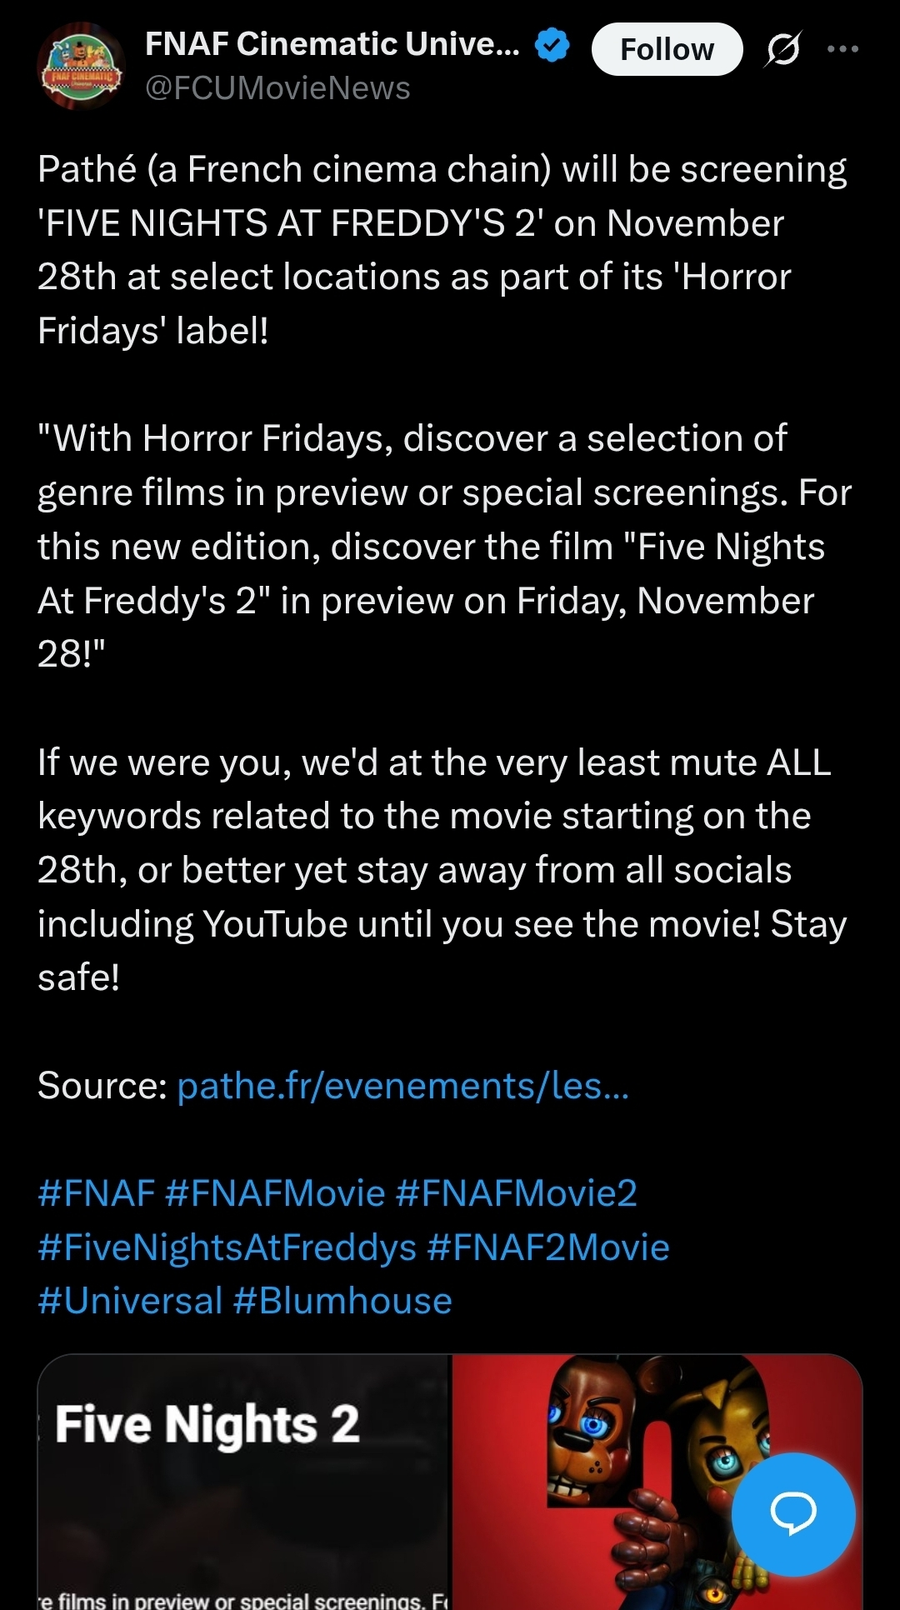Image resolution: width=900 pixels, height=1610 pixels.
Task: Tap the 'Horror Fridays' quote paragraph
Action: (445, 546)
